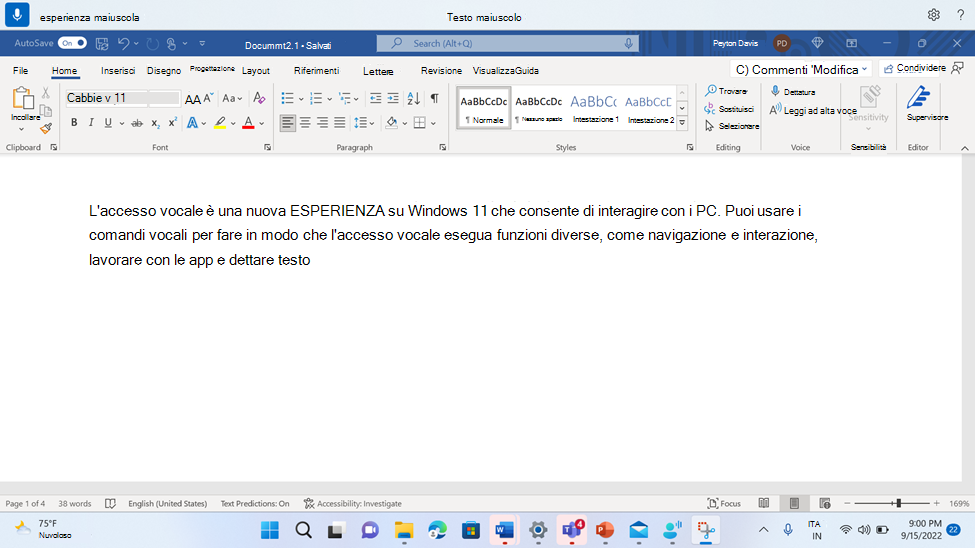Viewport: 975px width, 548px height.
Task: Justify text alignment
Action: pos(340,123)
